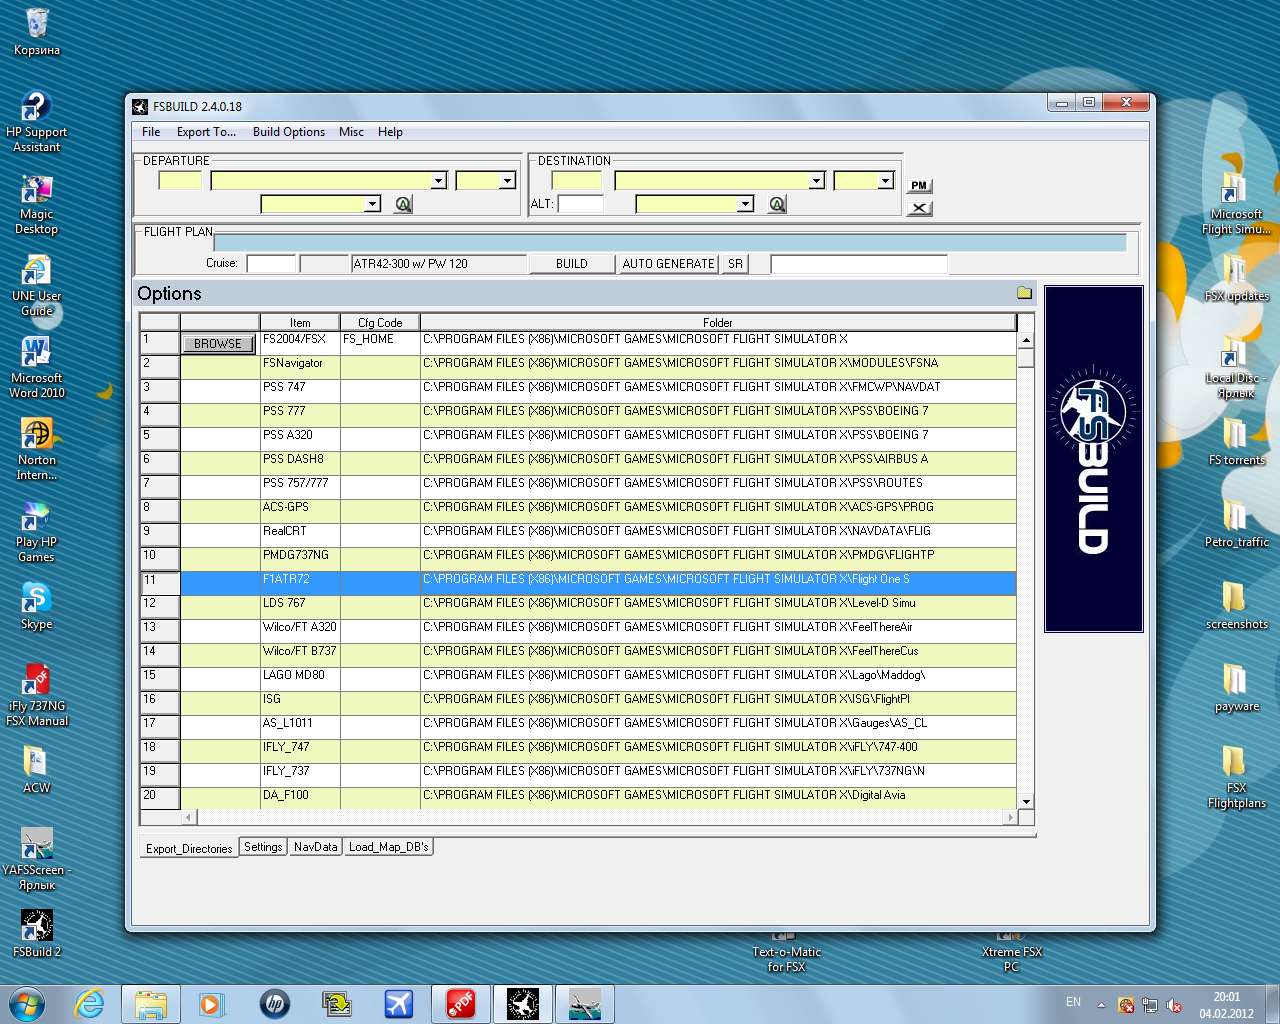Select the UNE User Guide desktop icon
The height and width of the screenshot is (1024, 1280).
coord(37,287)
